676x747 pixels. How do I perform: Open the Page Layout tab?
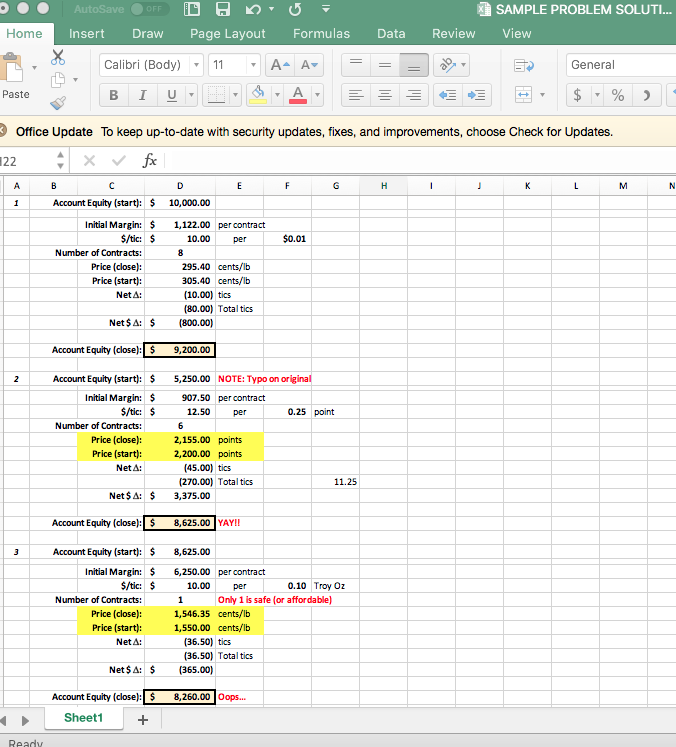coord(228,33)
